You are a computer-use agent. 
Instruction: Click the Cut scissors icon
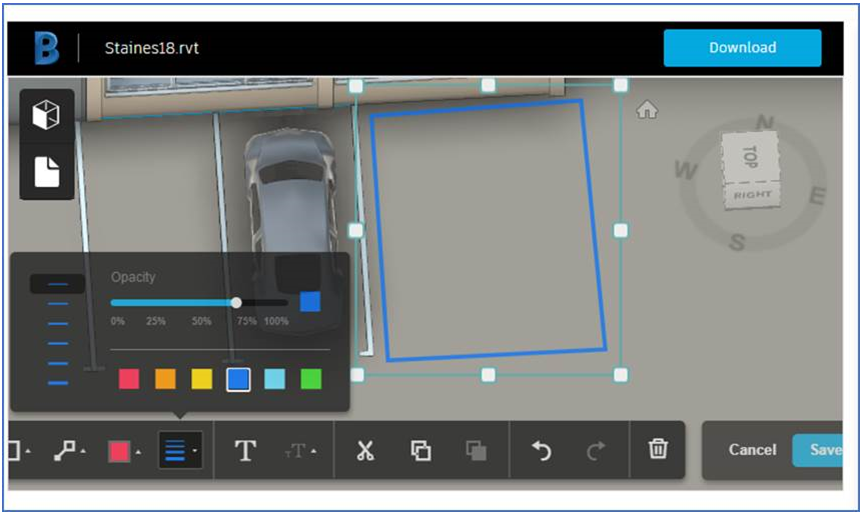click(365, 451)
